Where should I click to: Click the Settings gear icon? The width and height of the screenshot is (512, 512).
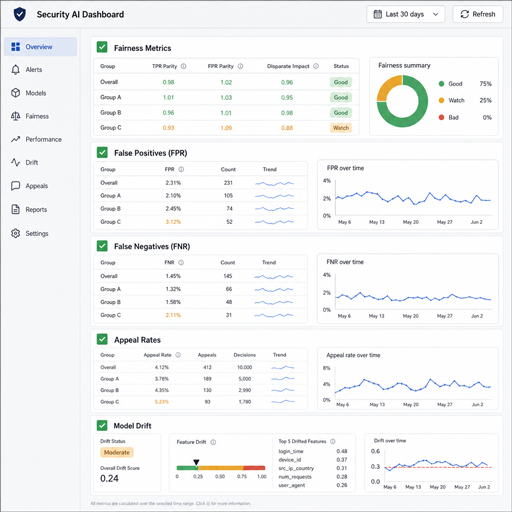pos(15,233)
